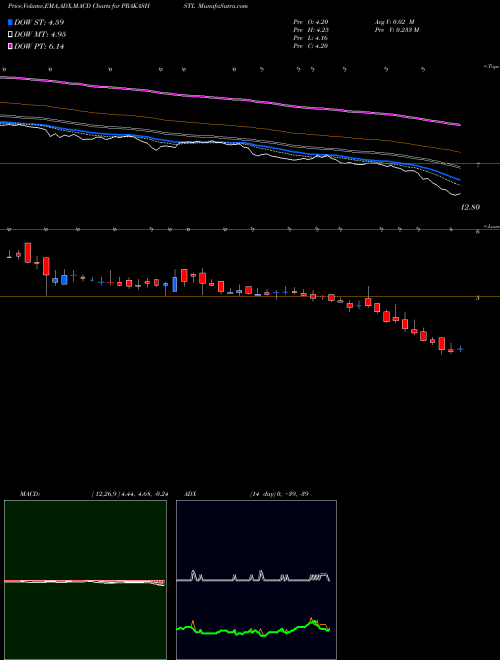This screenshot has width=500, height=660.
Task: Click the 'Pre L: 4.16' low value
Action: pos(311,38)
